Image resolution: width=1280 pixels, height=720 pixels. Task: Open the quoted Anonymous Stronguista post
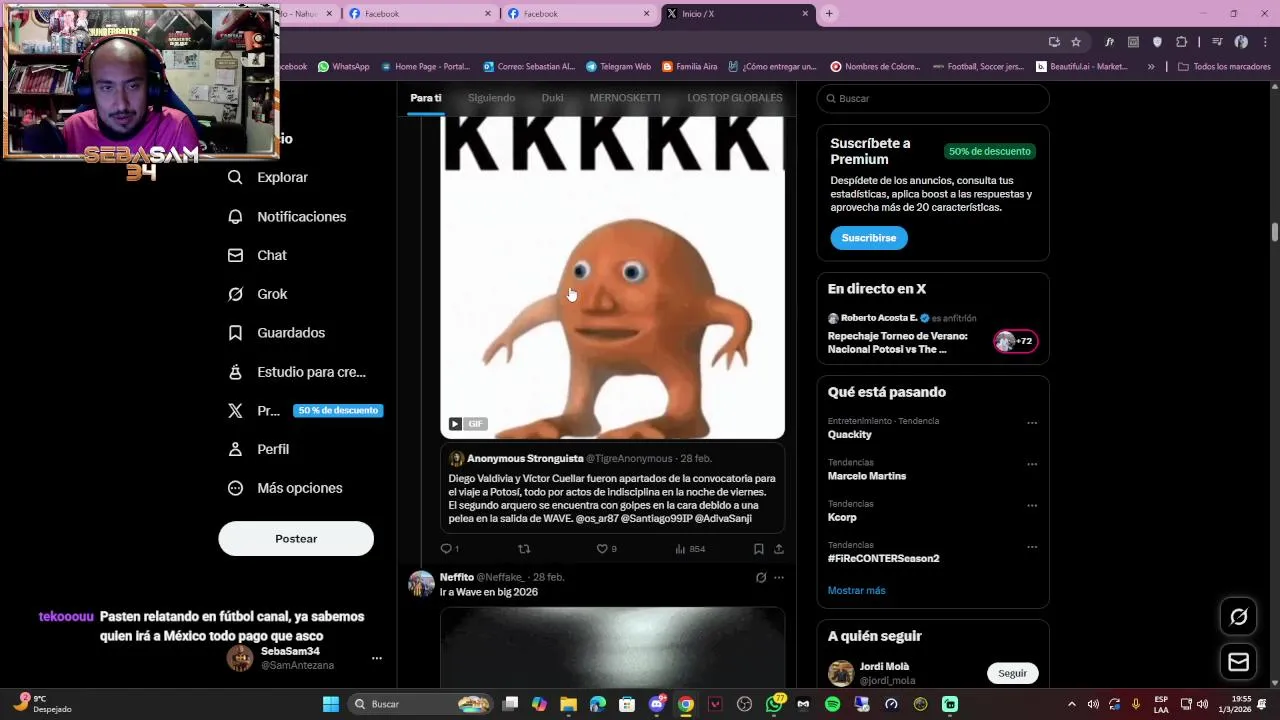coord(612,488)
